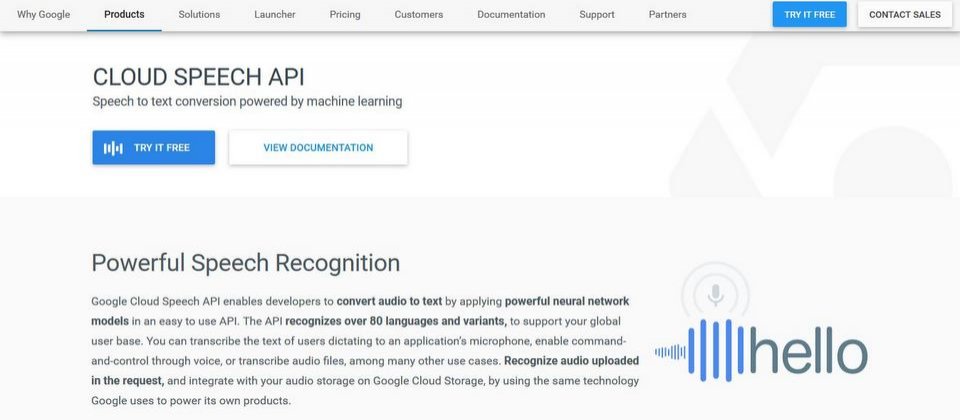Open the Solutions menu
Viewport: 960px width, 420px height.
pos(199,14)
